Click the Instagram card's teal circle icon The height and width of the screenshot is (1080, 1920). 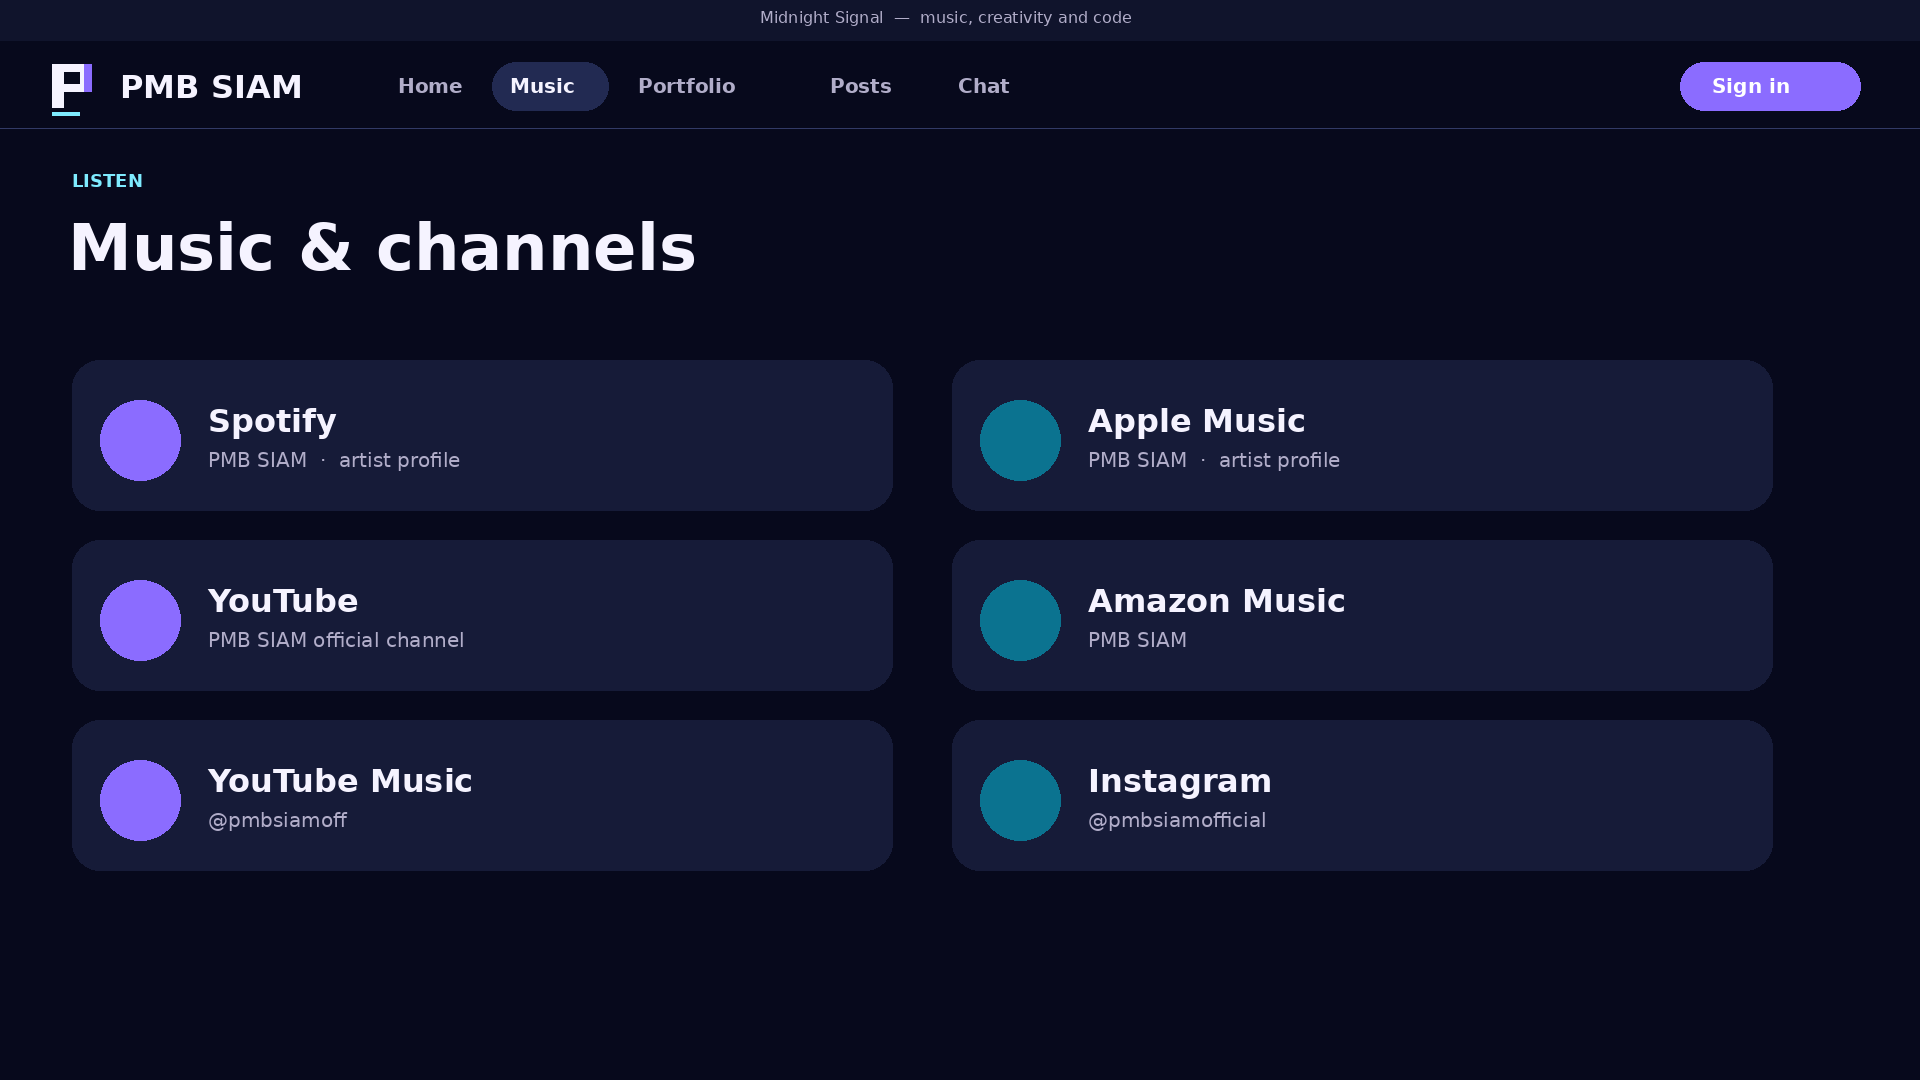(x=1020, y=800)
